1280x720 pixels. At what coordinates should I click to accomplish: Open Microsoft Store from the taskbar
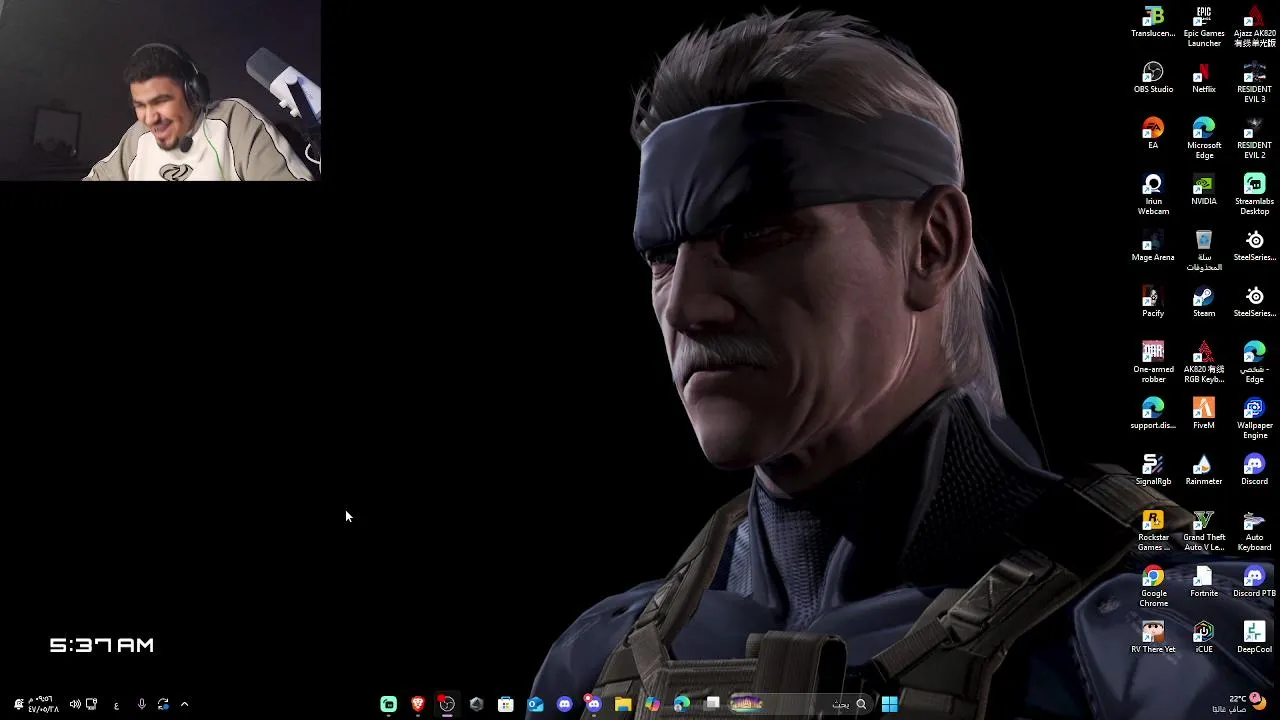[x=506, y=704]
